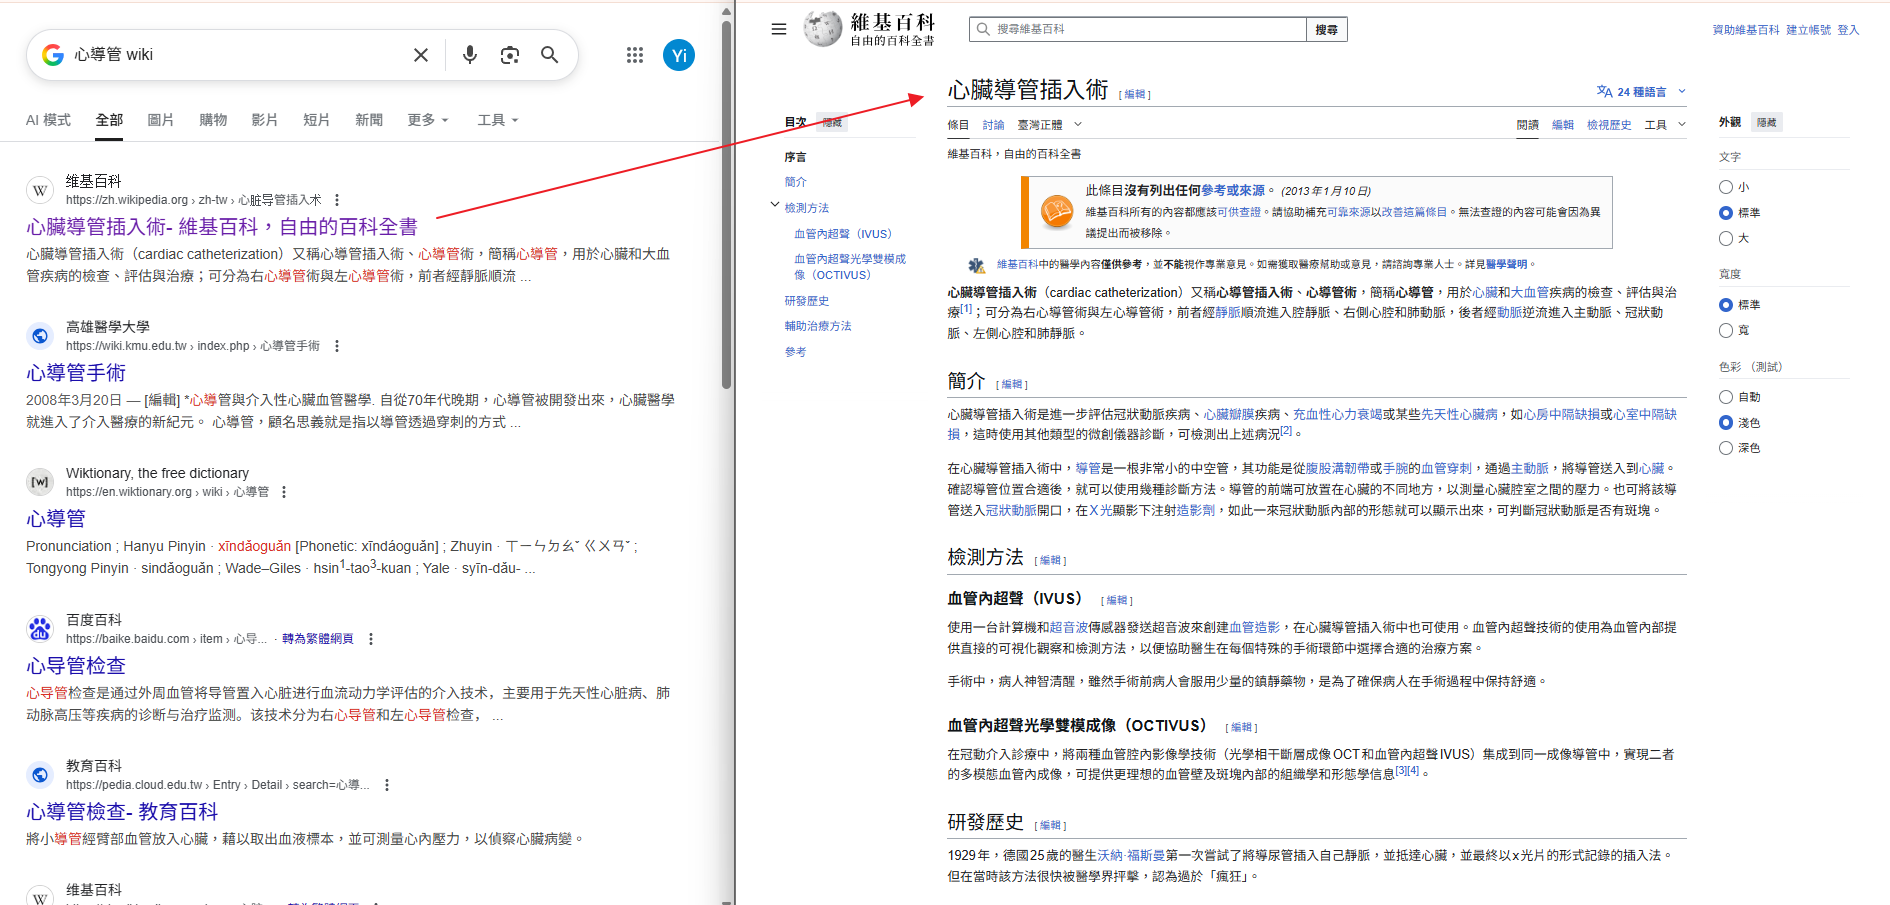Click the Wikipedia 搜尋 button
This screenshot has width=1890, height=905.
(x=1326, y=30)
